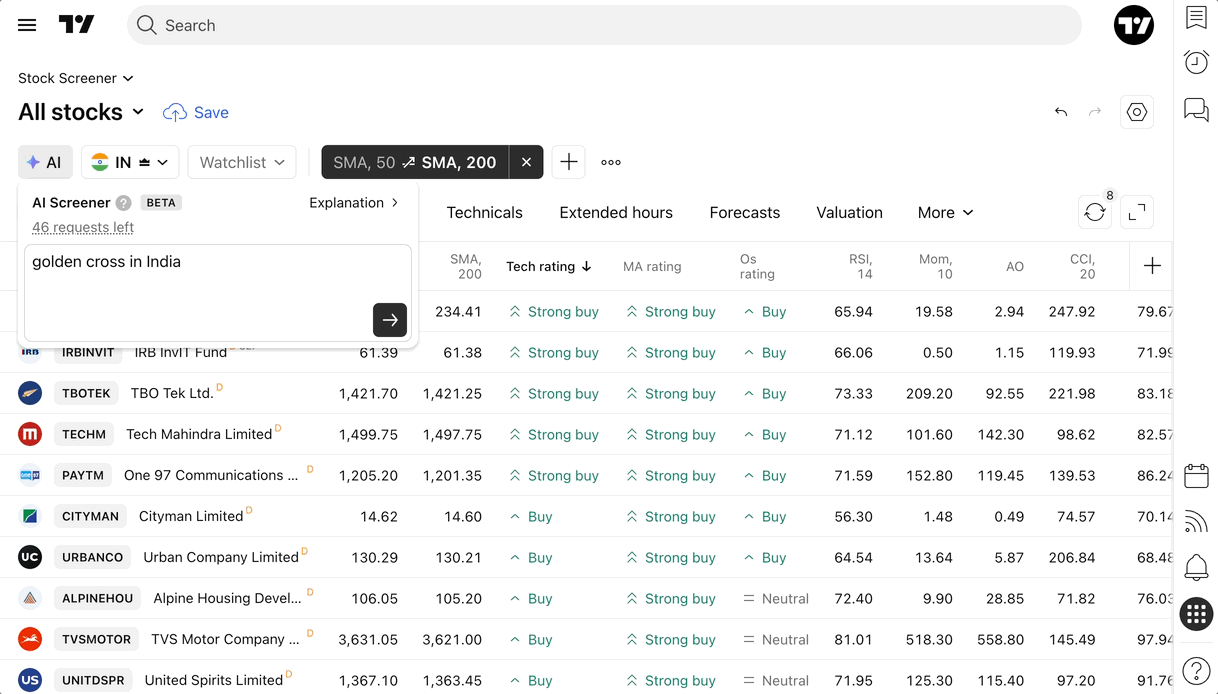Focus the top Search field
1218x694 pixels.
point(604,25)
